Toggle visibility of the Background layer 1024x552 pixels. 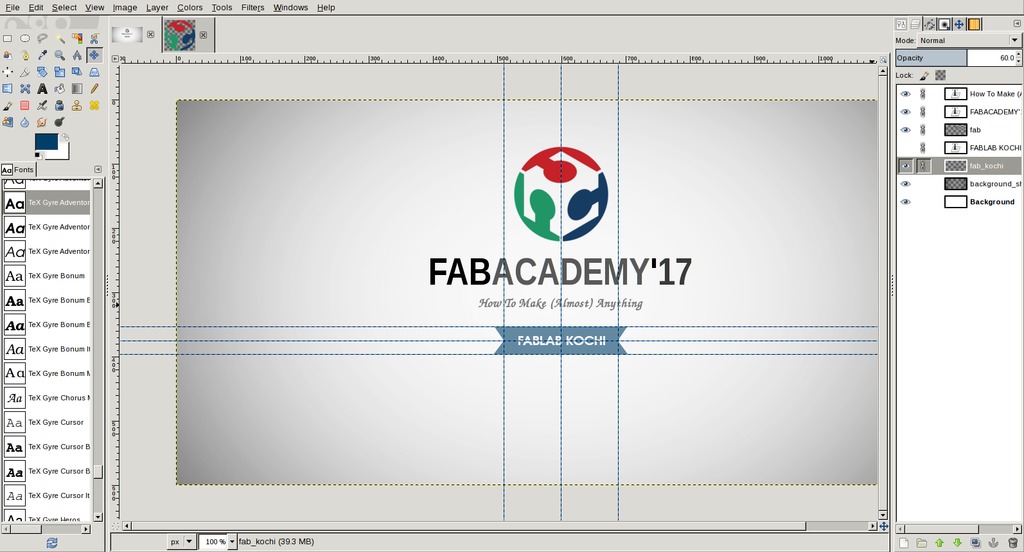point(905,202)
